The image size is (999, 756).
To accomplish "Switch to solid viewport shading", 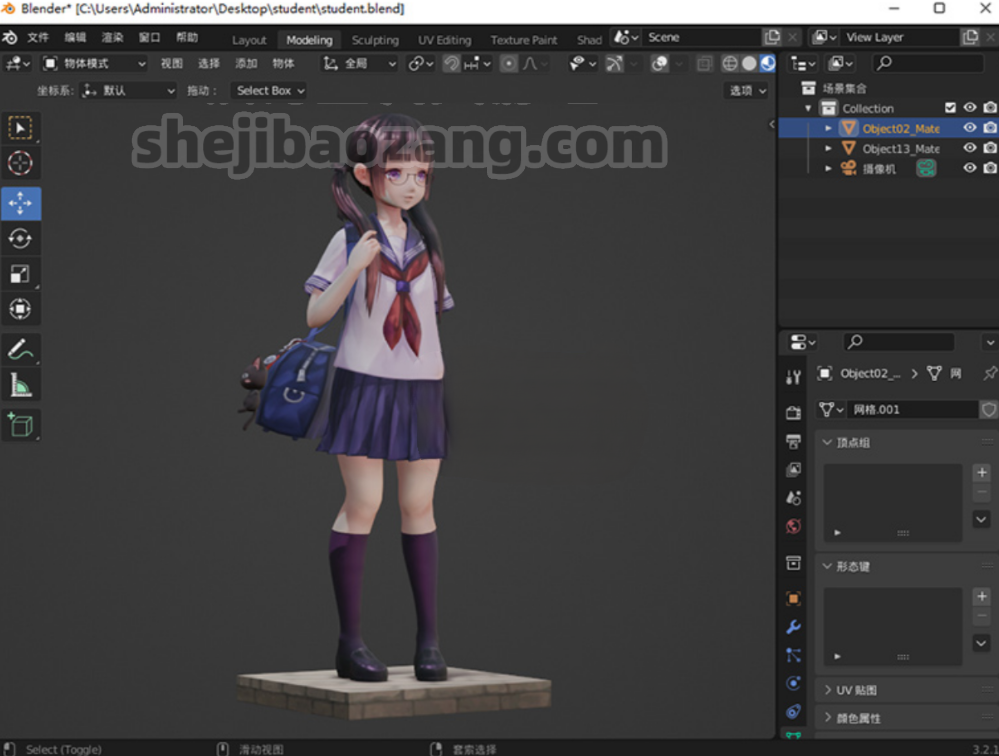I will pyautogui.click(x=749, y=63).
